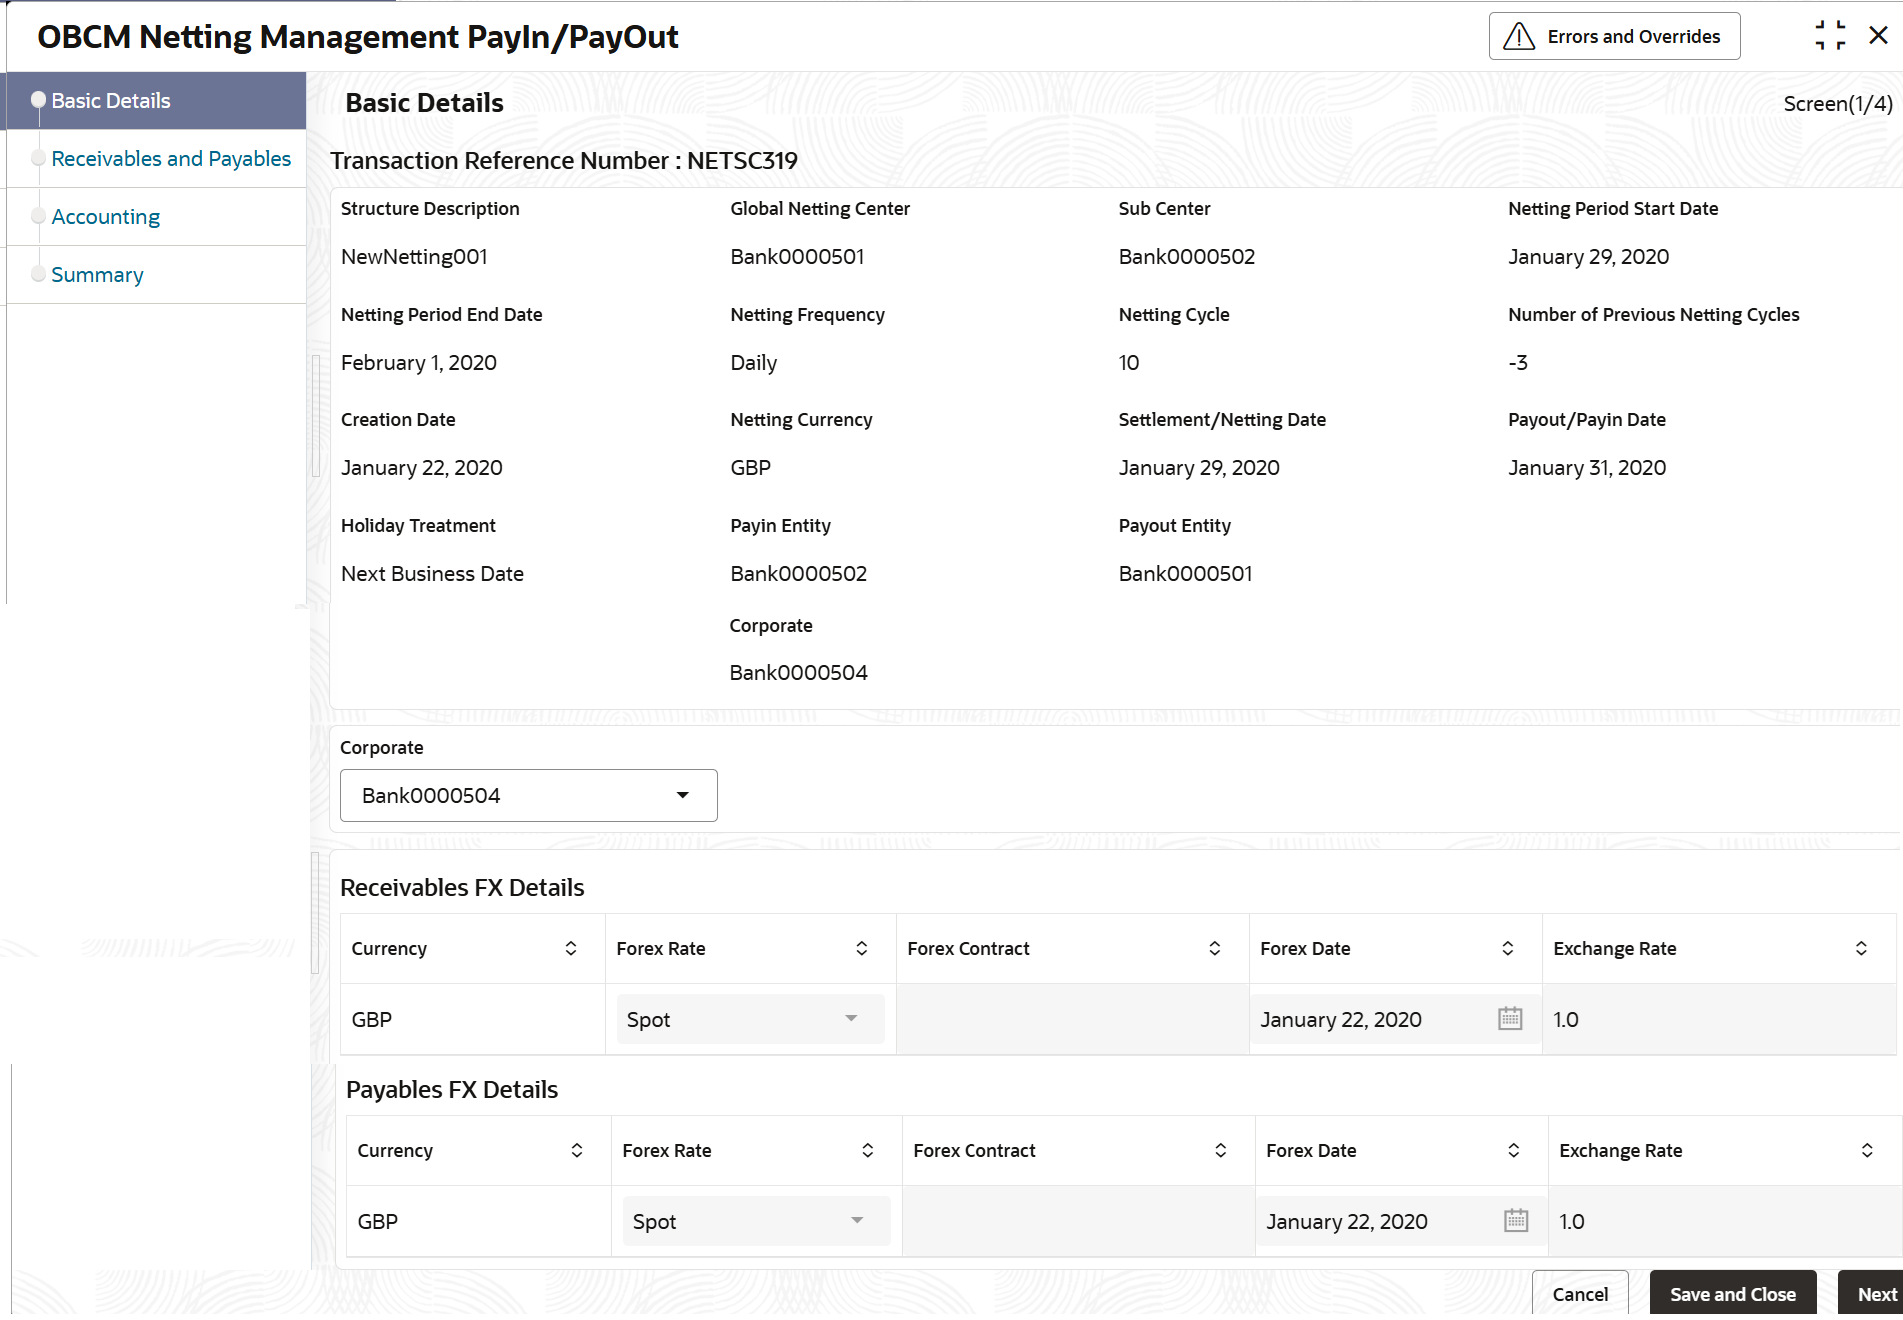Switch to the Accounting step
1903x1320 pixels.
pos(106,216)
